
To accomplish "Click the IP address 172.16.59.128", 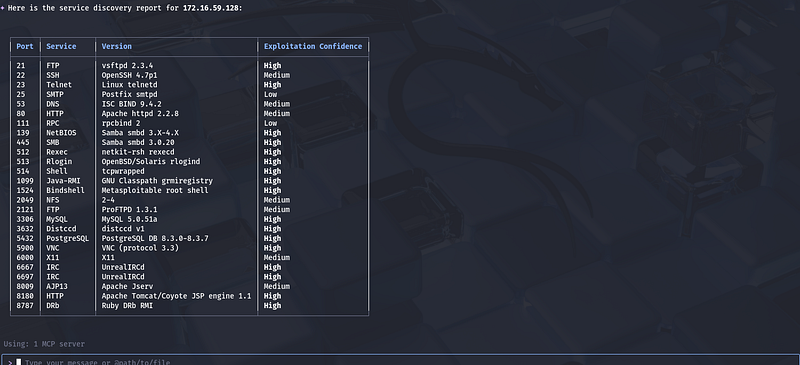I will tap(210, 8).
